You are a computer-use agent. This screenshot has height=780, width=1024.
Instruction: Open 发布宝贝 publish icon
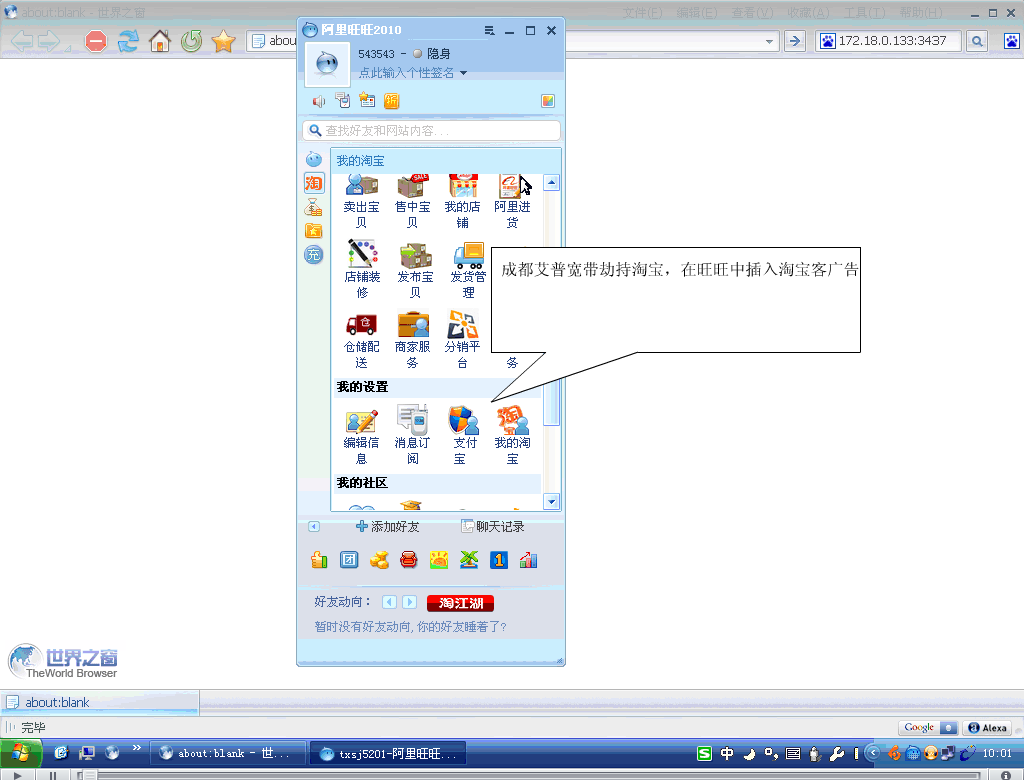click(x=415, y=268)
